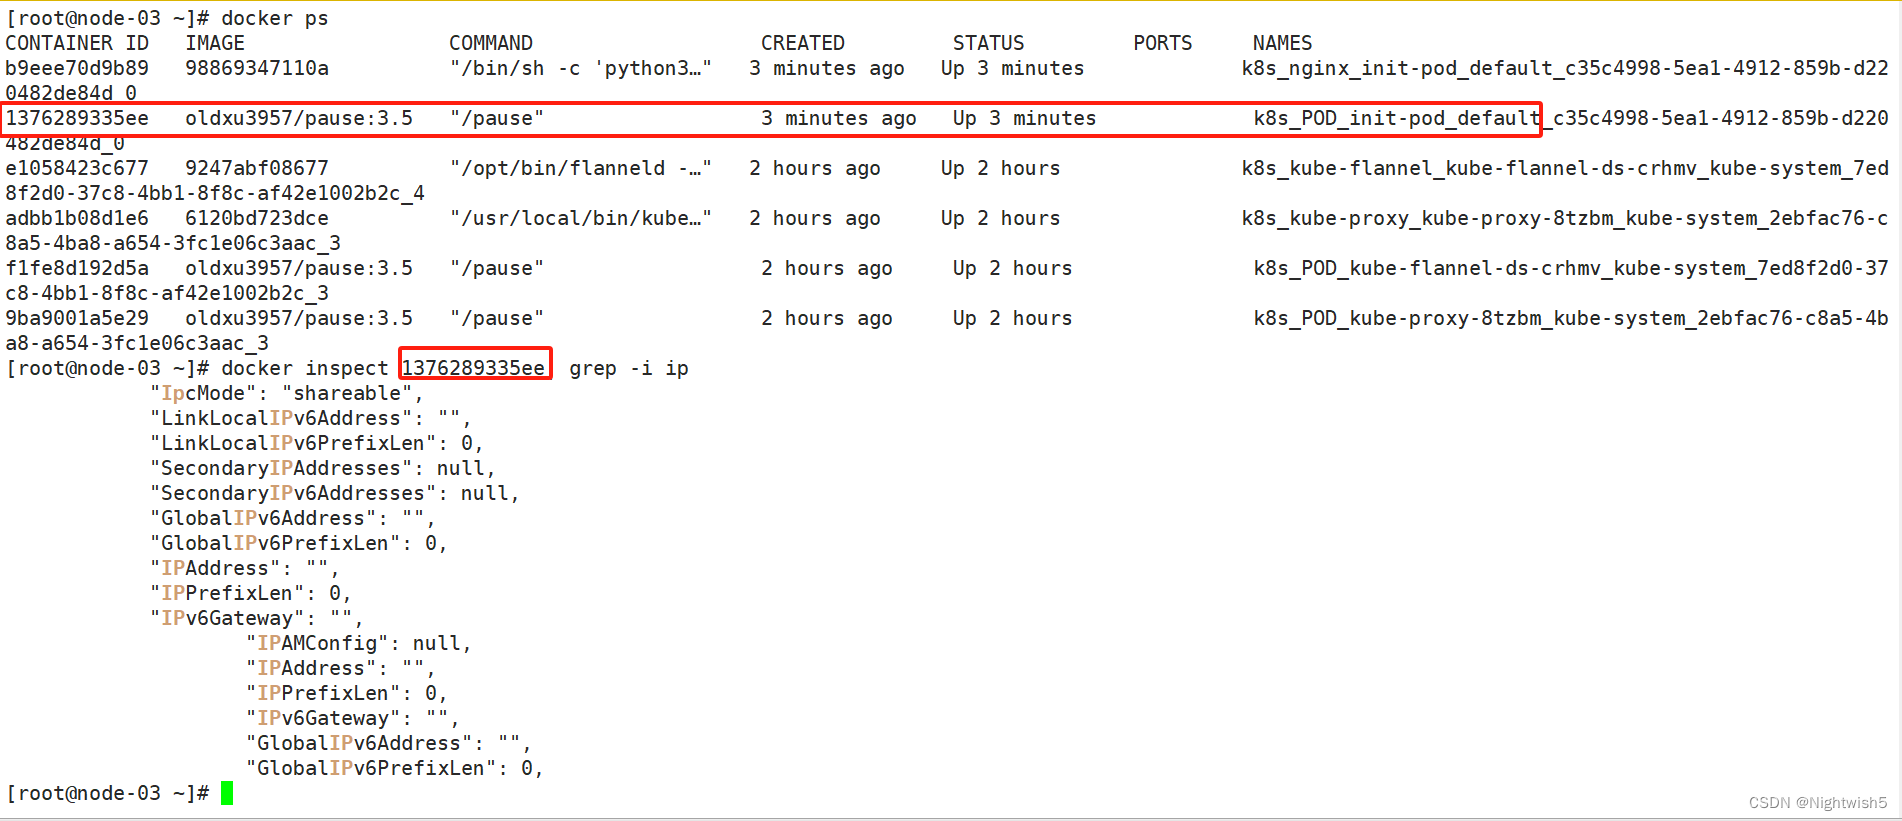This screenshot has width=1902, height=821.
Task: Click the "IPAMConfig": null line
Action: tap(359, 643)
